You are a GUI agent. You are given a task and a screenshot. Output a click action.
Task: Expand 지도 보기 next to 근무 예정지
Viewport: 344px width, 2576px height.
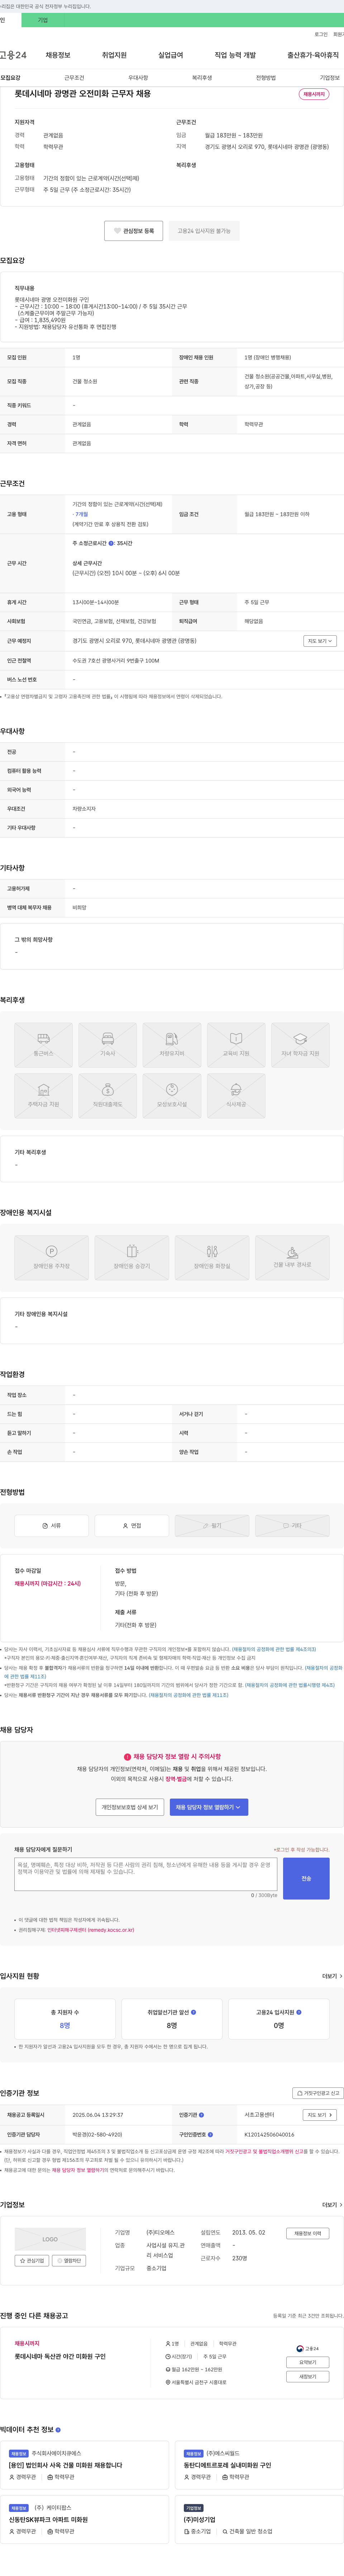pos(320,641)
